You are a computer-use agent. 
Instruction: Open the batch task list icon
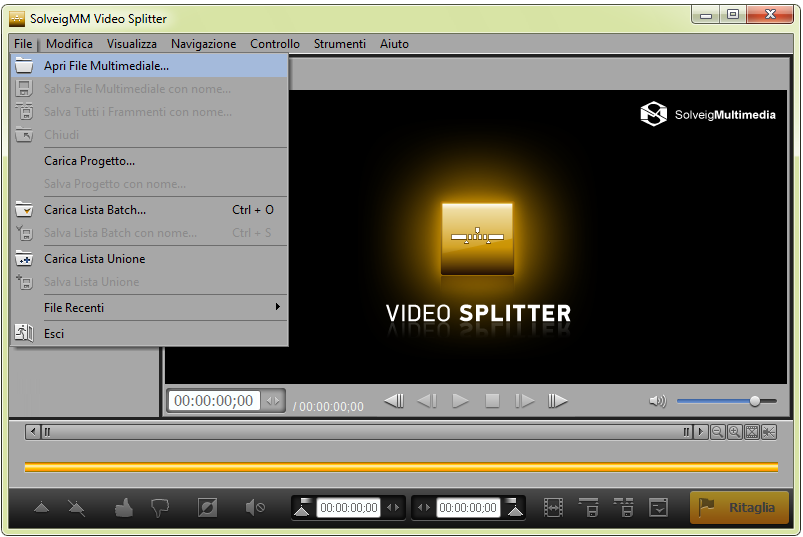coord(658,508)
